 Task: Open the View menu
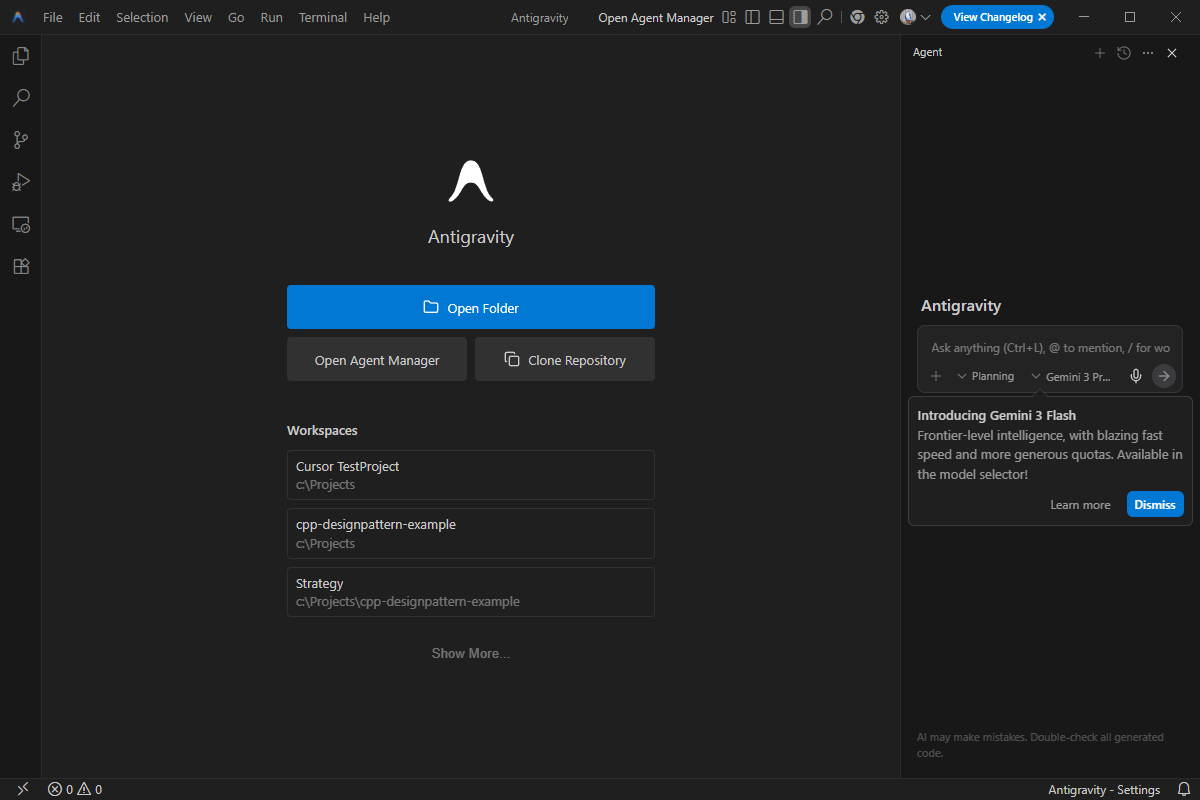click(x=198, y=17)
